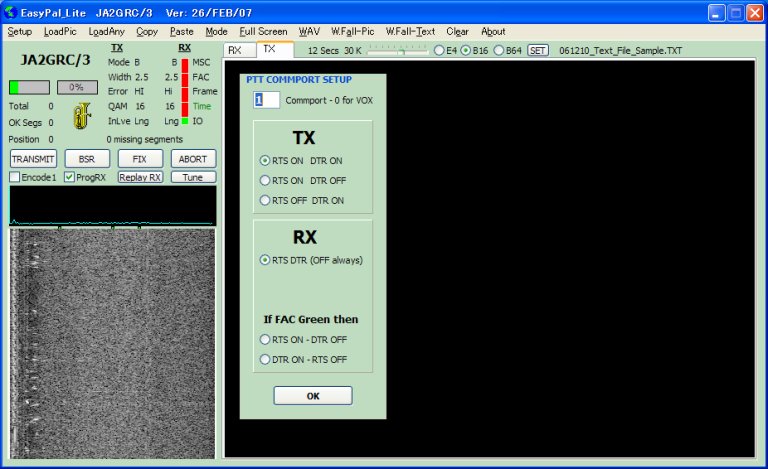The height and width of the screenshot is (469, 768).
Task: Click the JA2GRC/3 callsign label
Action: click(55, 60)
